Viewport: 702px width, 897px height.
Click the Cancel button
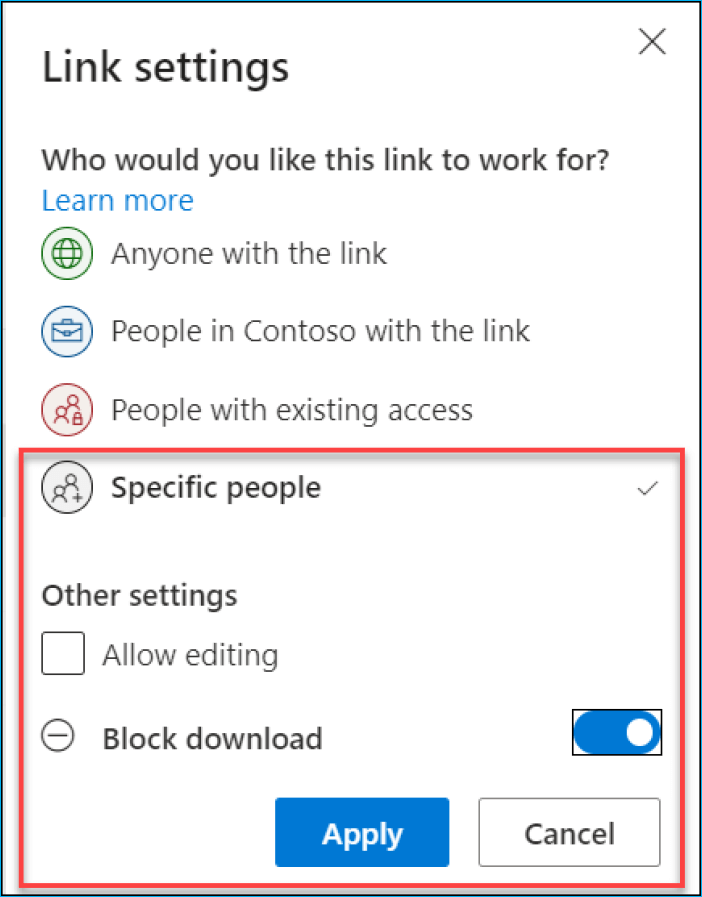click(569, 832)
